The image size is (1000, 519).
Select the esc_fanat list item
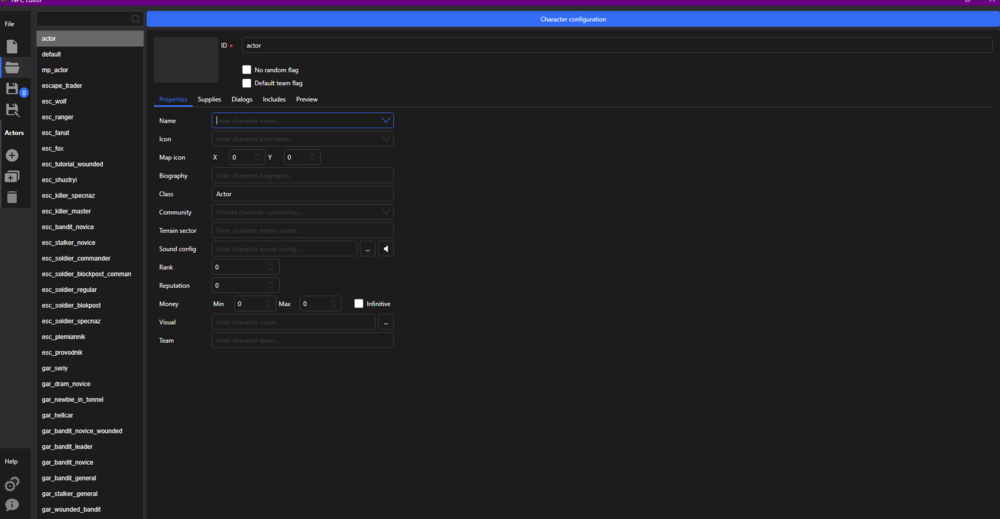click(x=90, y=133)
